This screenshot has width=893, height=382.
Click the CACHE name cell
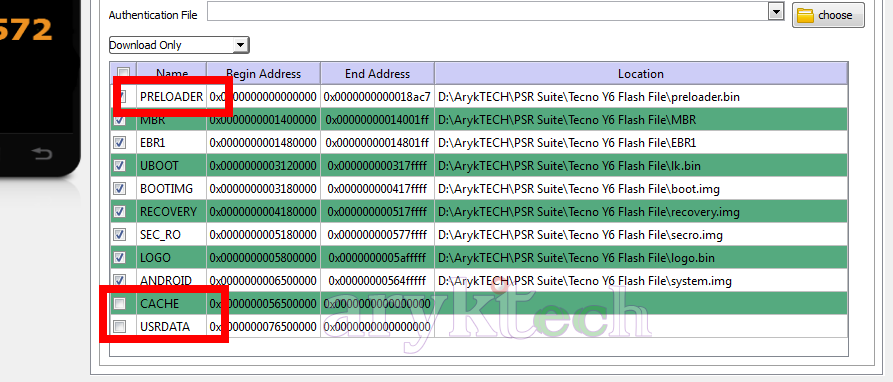(171, 303)
